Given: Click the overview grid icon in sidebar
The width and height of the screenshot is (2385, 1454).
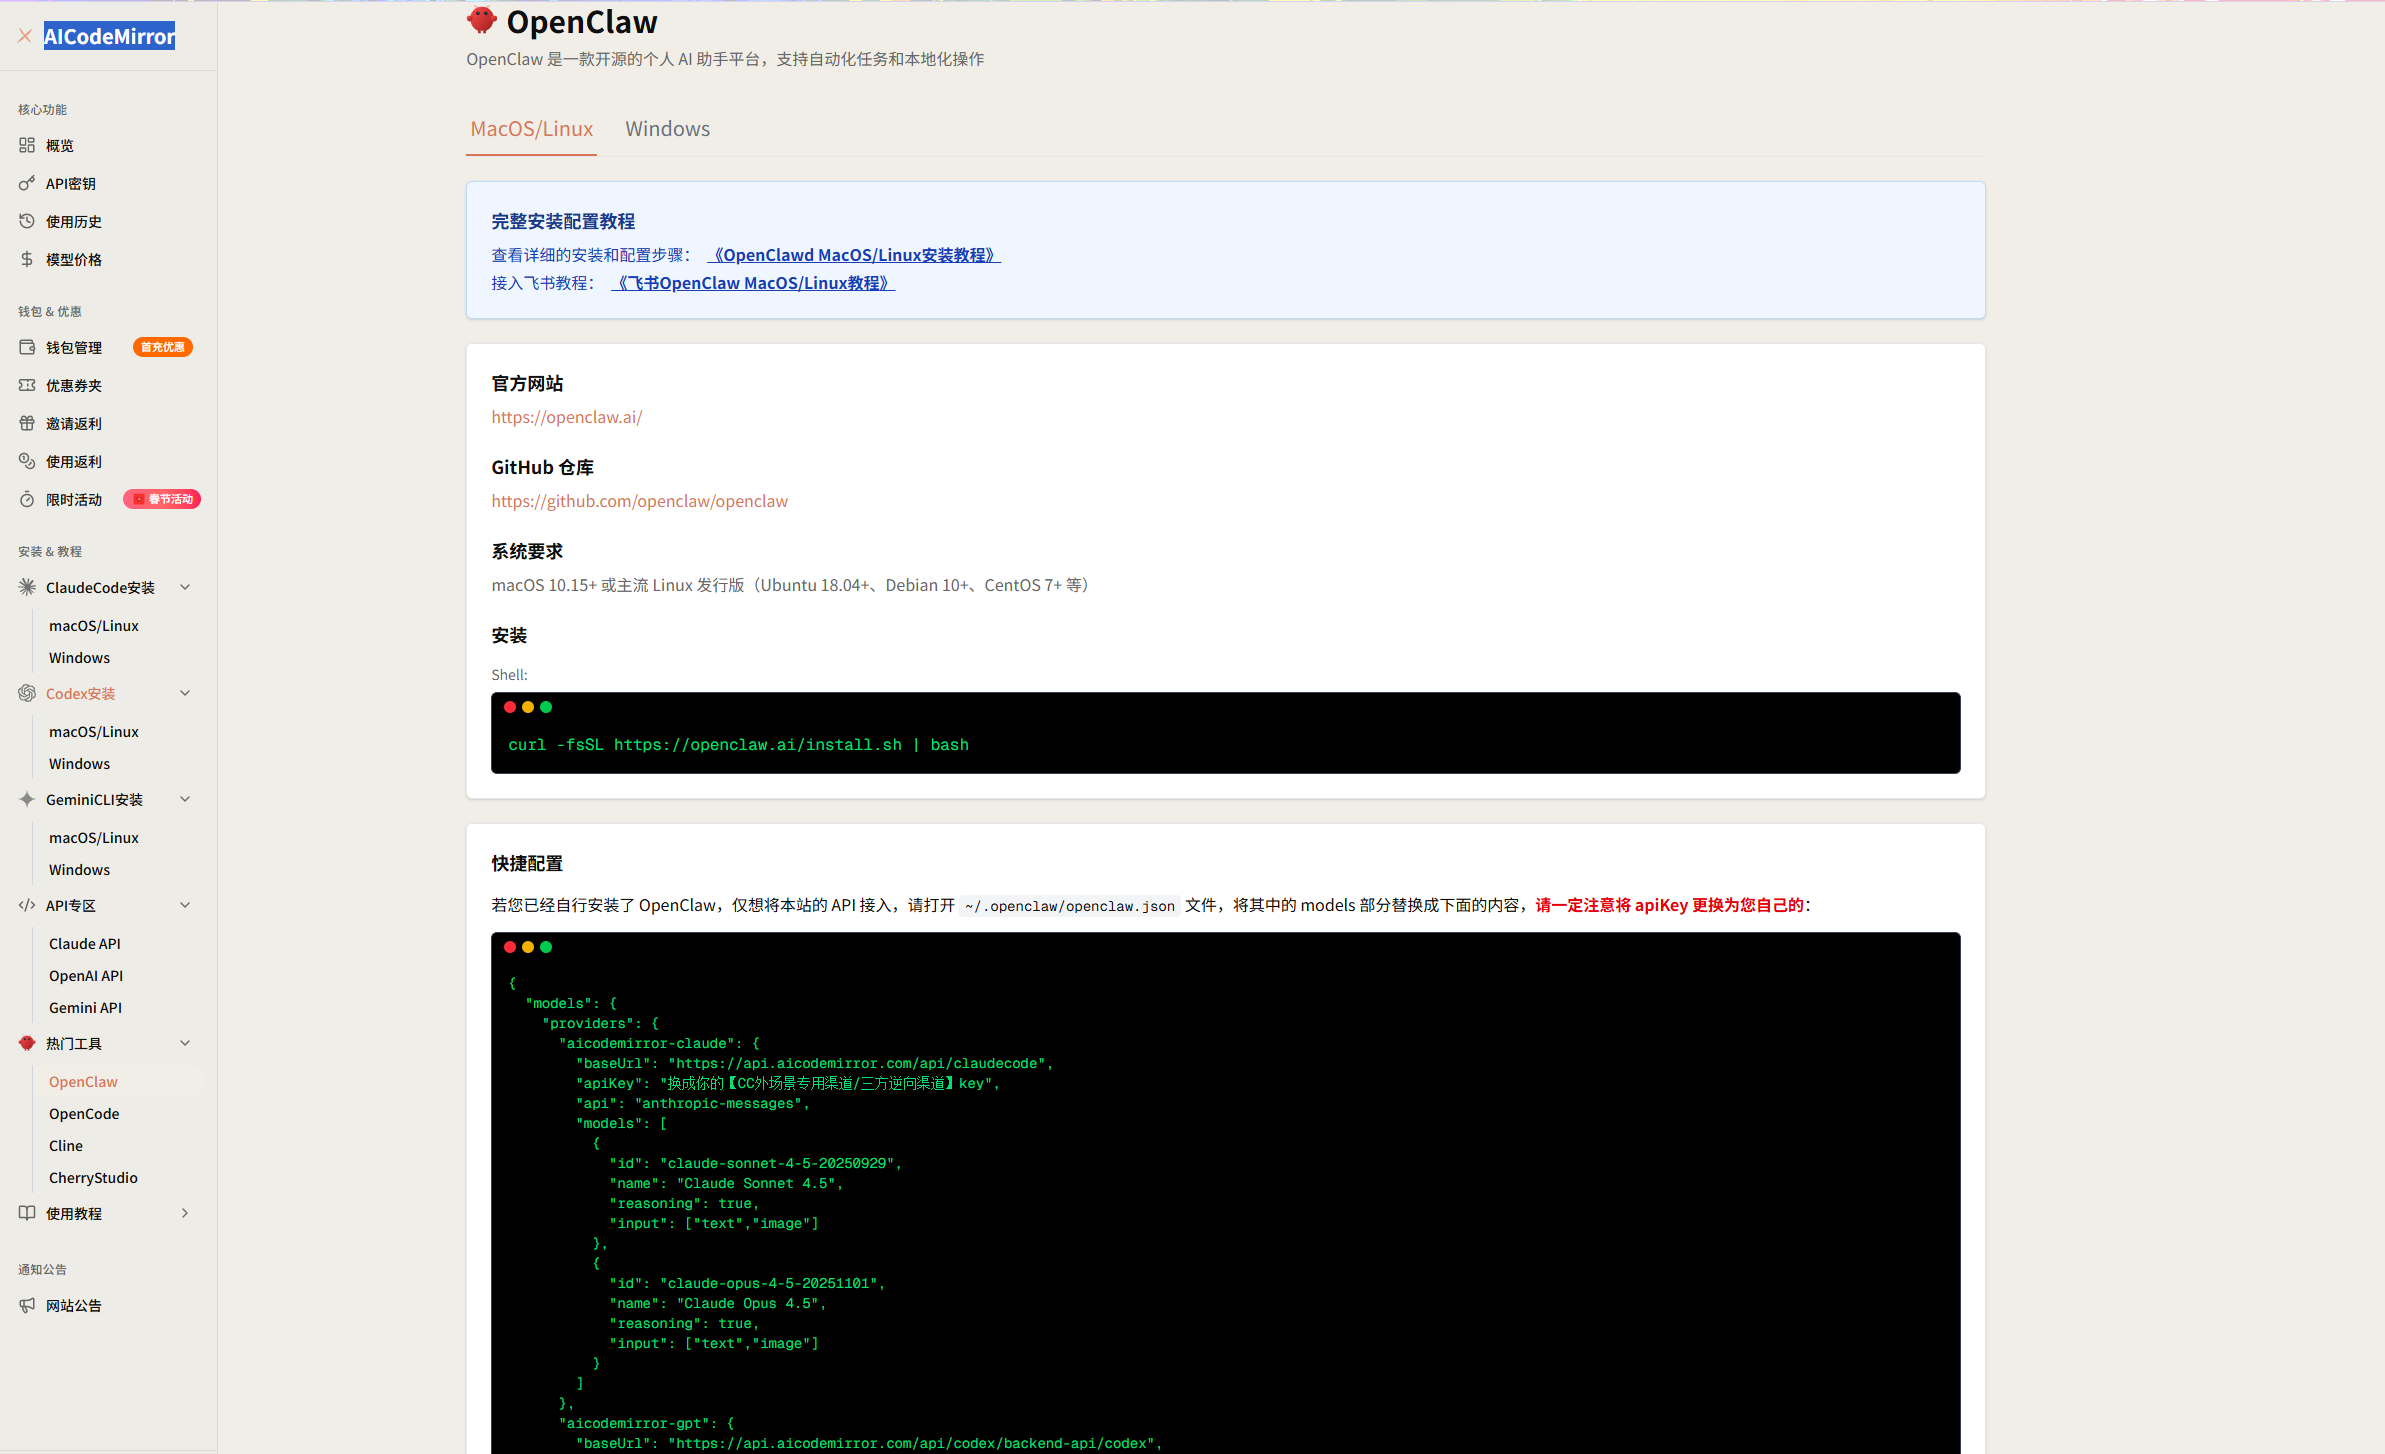Looking at the screenshot, I should click(x=27, y=145).
